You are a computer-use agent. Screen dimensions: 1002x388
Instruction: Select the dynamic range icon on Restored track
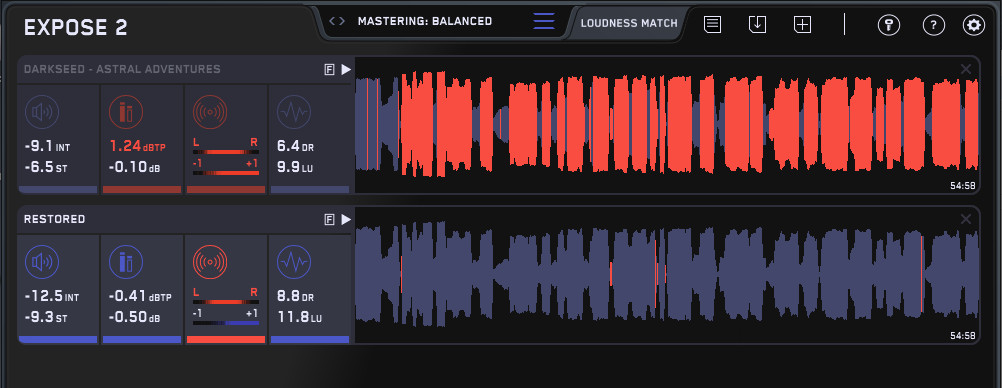point(294,261)
